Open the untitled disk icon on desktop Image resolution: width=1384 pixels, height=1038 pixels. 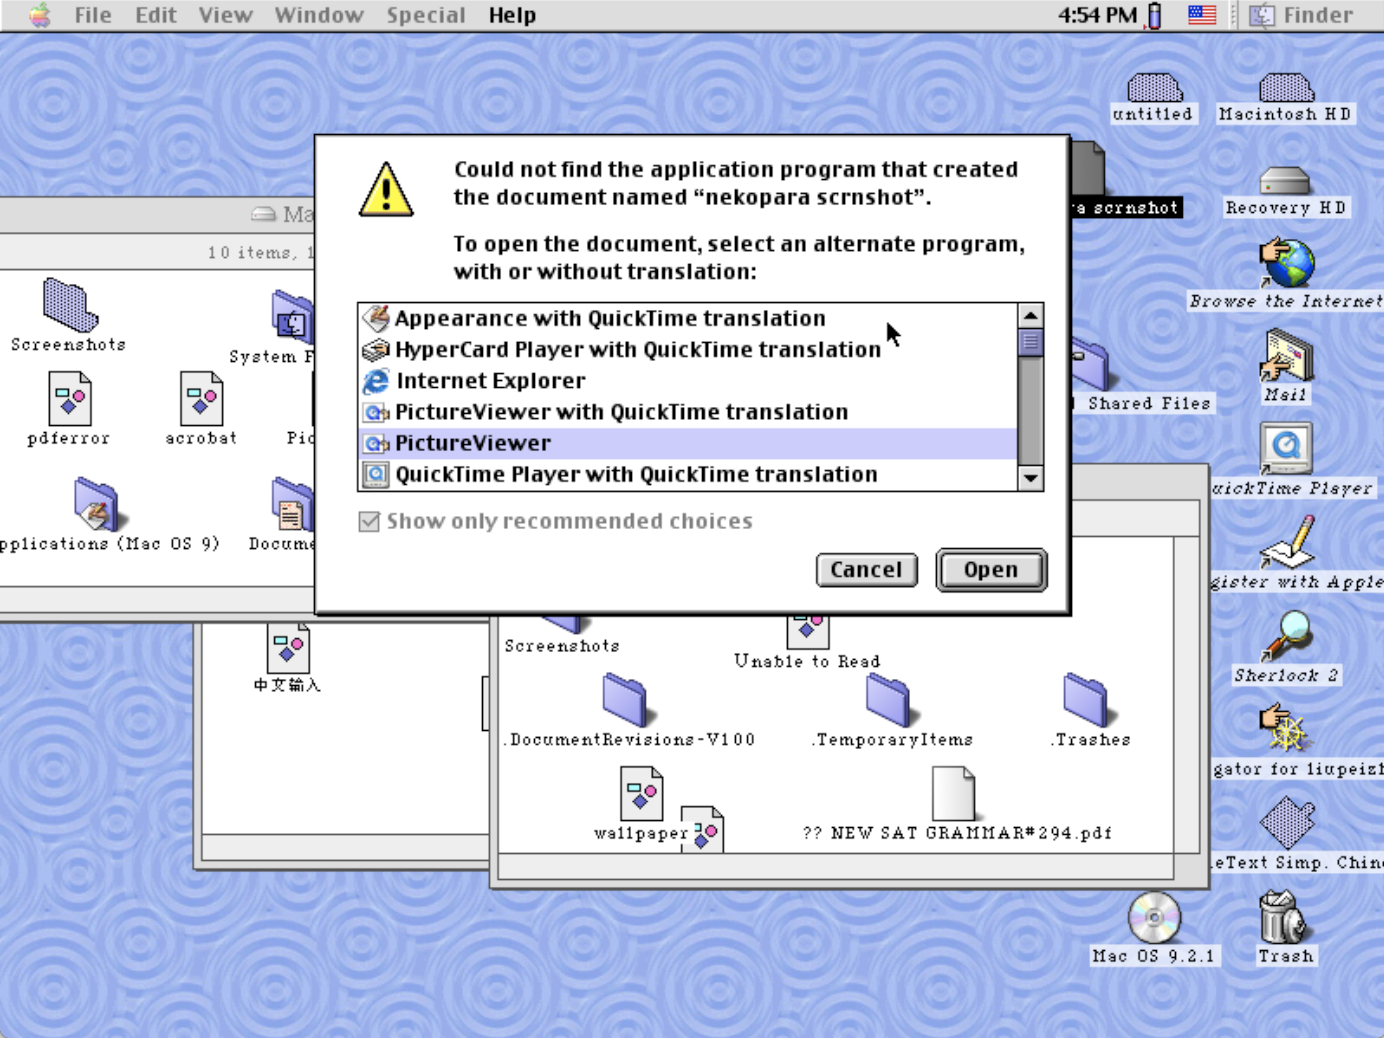pyautogui.click(x=1154, y=88)
